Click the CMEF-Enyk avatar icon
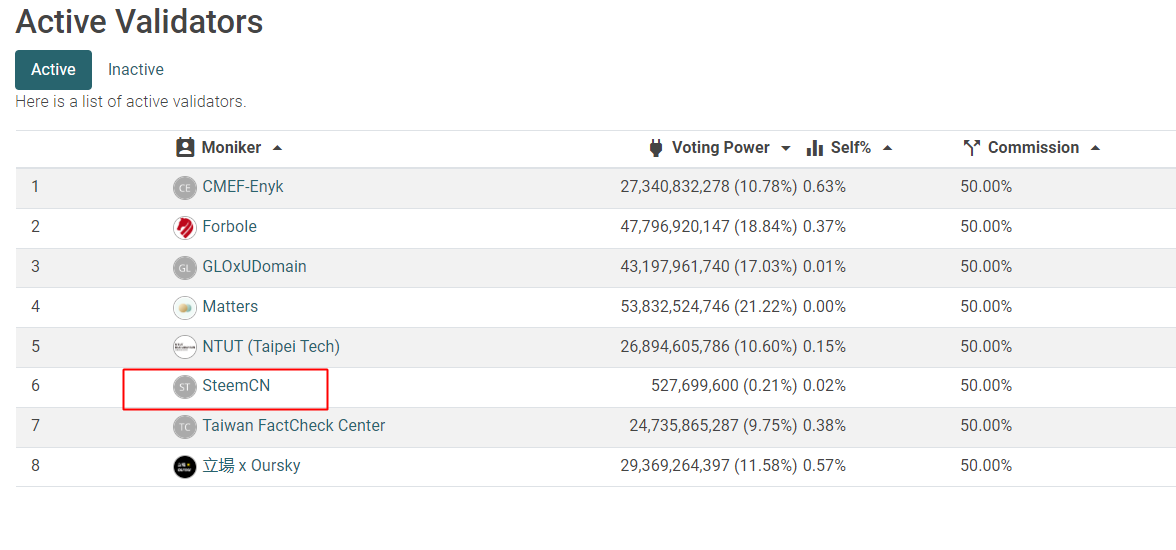 click(184, 188)
